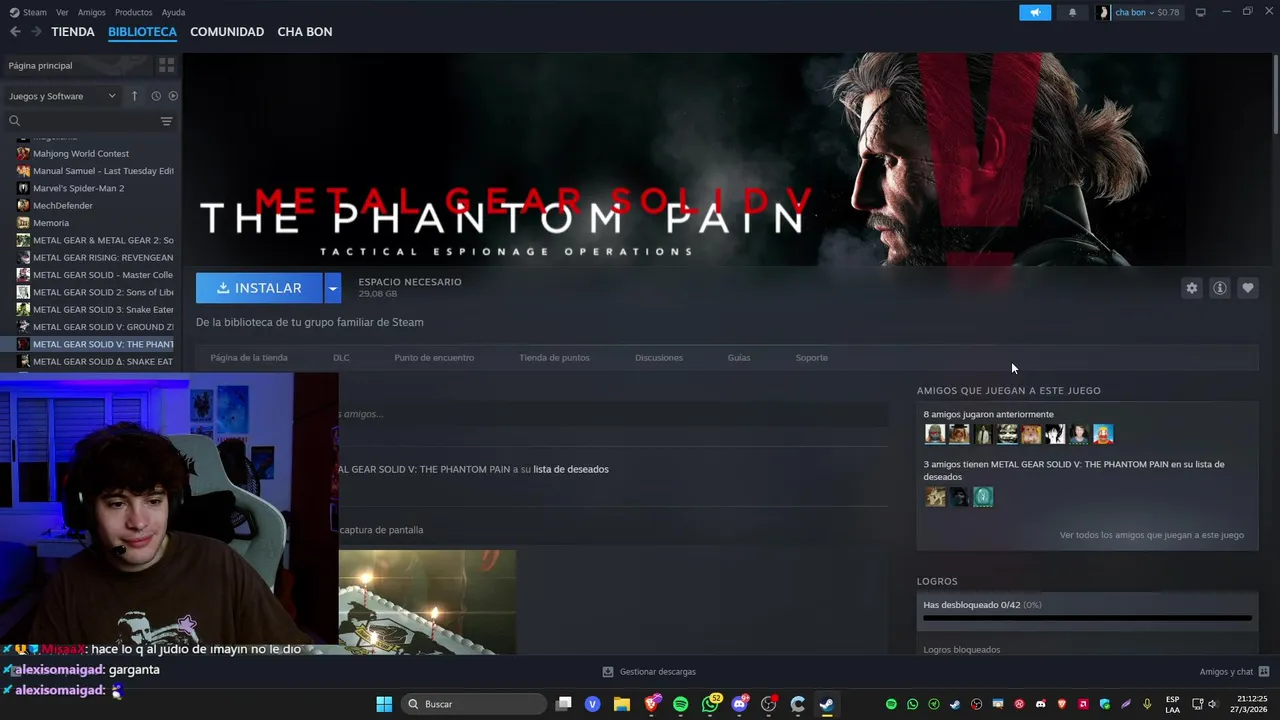
Task: Click the library search input field
Action: pyautogui.click(x=90, y=121)
